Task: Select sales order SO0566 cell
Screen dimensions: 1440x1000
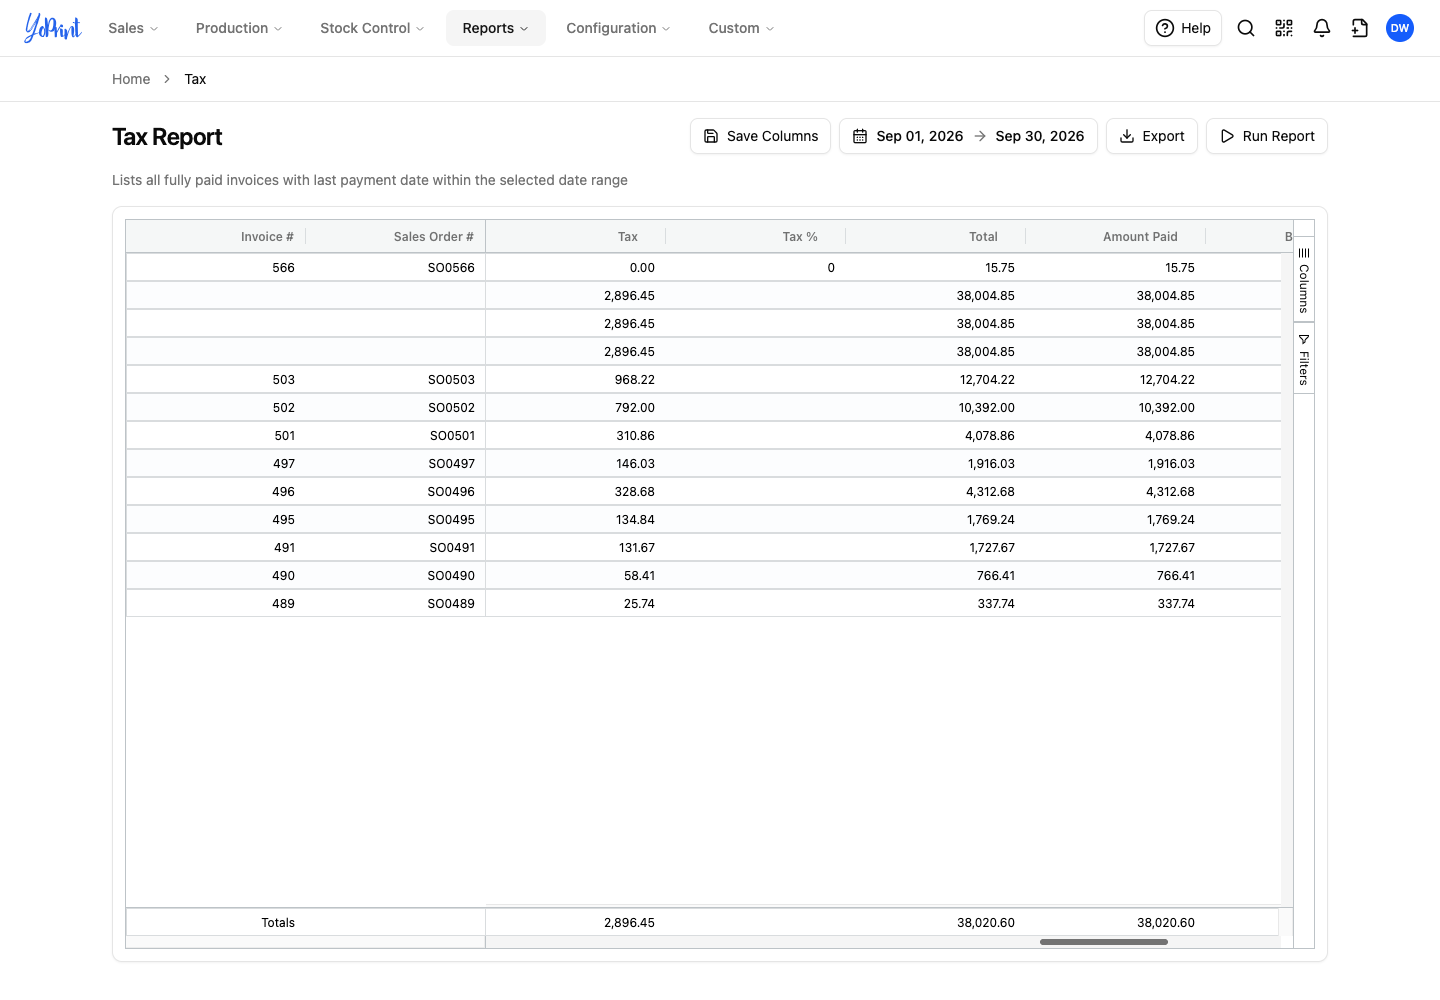Action: (x=396, y=268)
